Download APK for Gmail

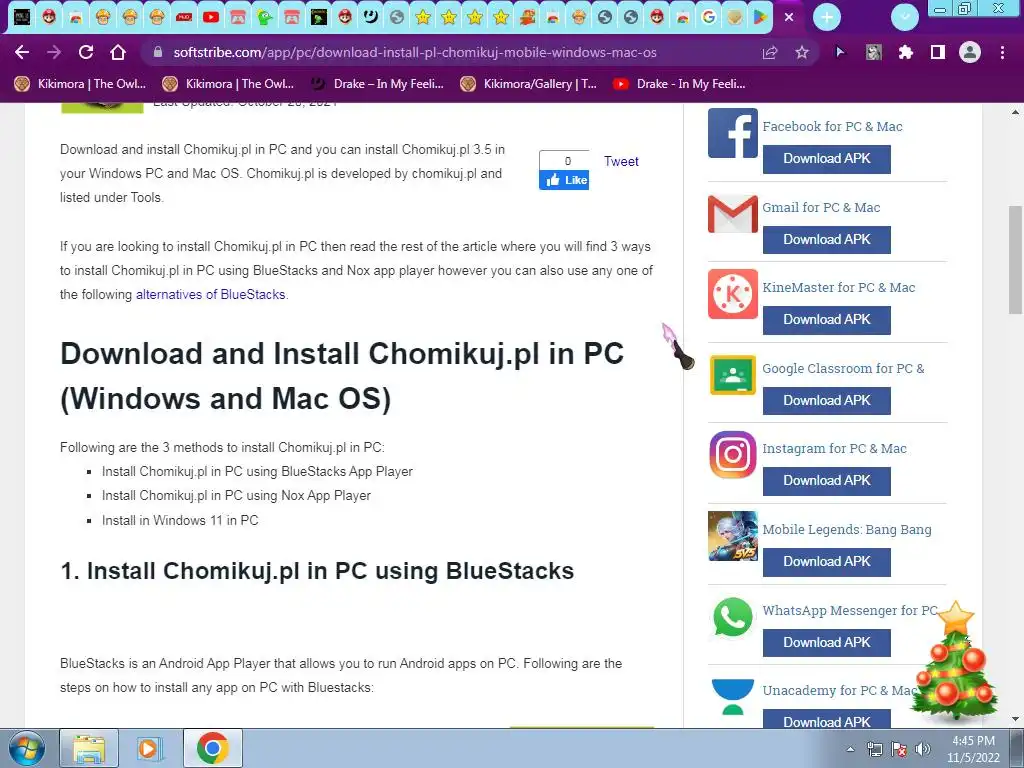(x=827, y=240)
